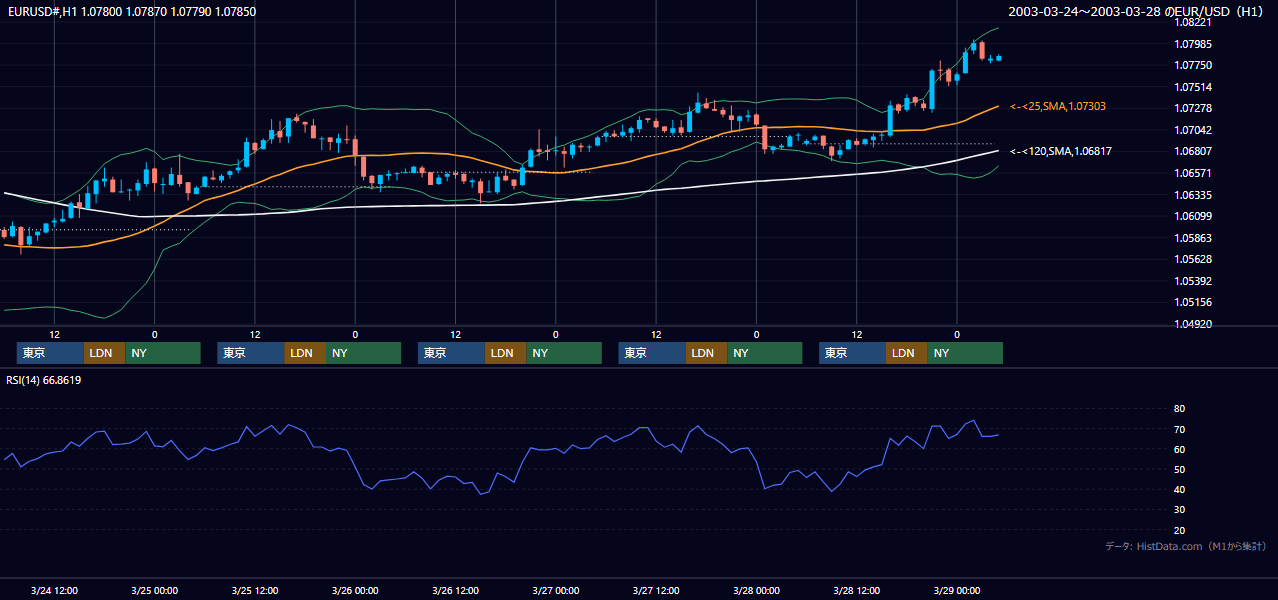Click the NY session box above 3/29 00:00

tap(964, 353)
